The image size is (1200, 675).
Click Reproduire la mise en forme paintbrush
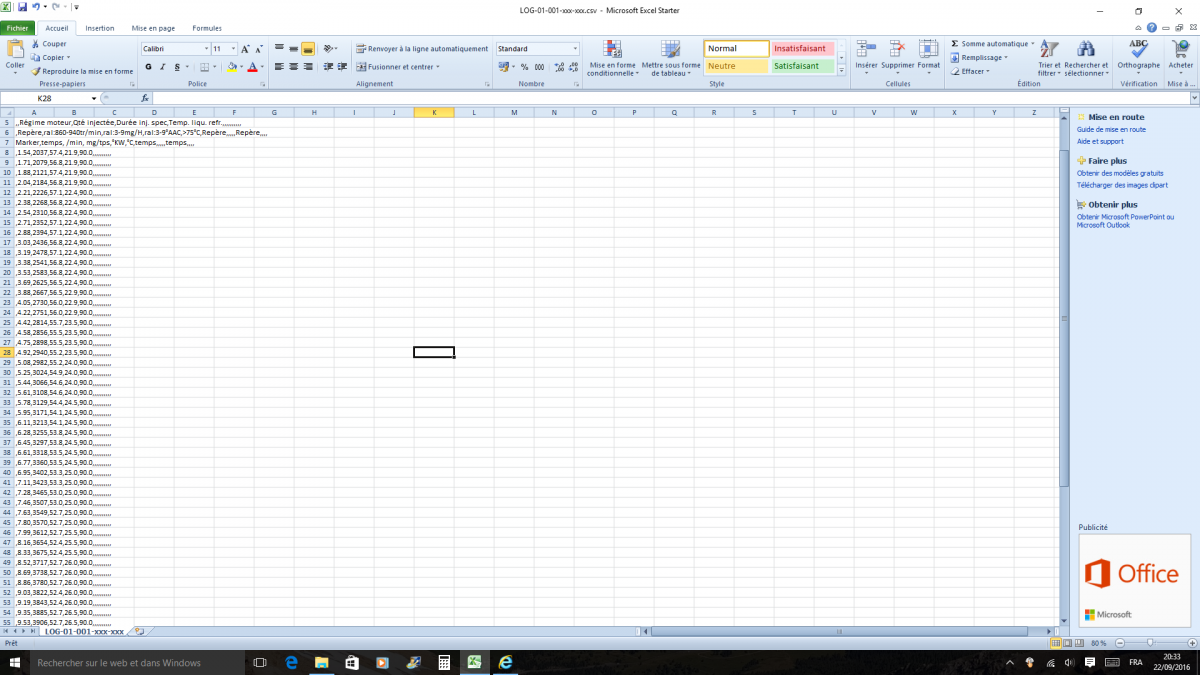[x=36, y=71]
